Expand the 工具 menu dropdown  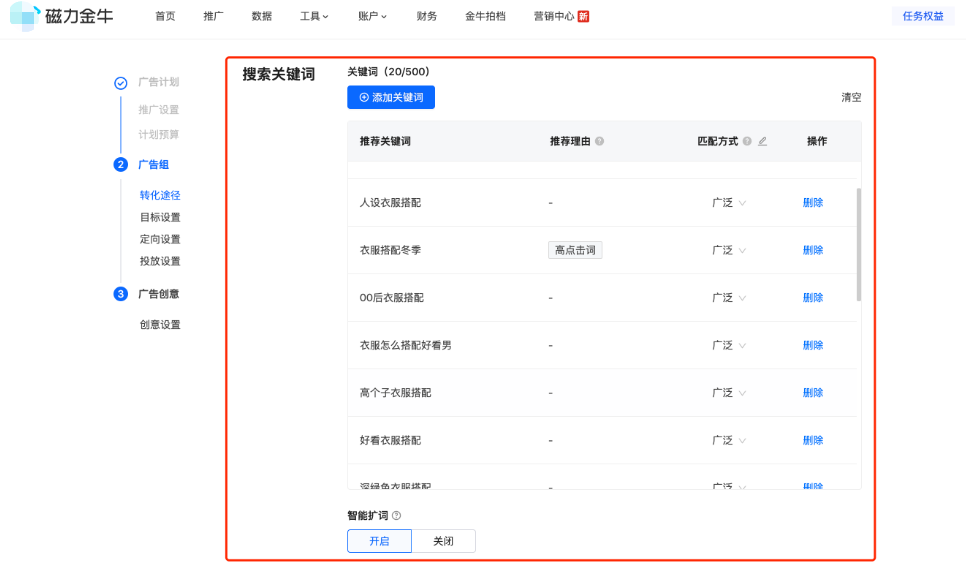311,15
